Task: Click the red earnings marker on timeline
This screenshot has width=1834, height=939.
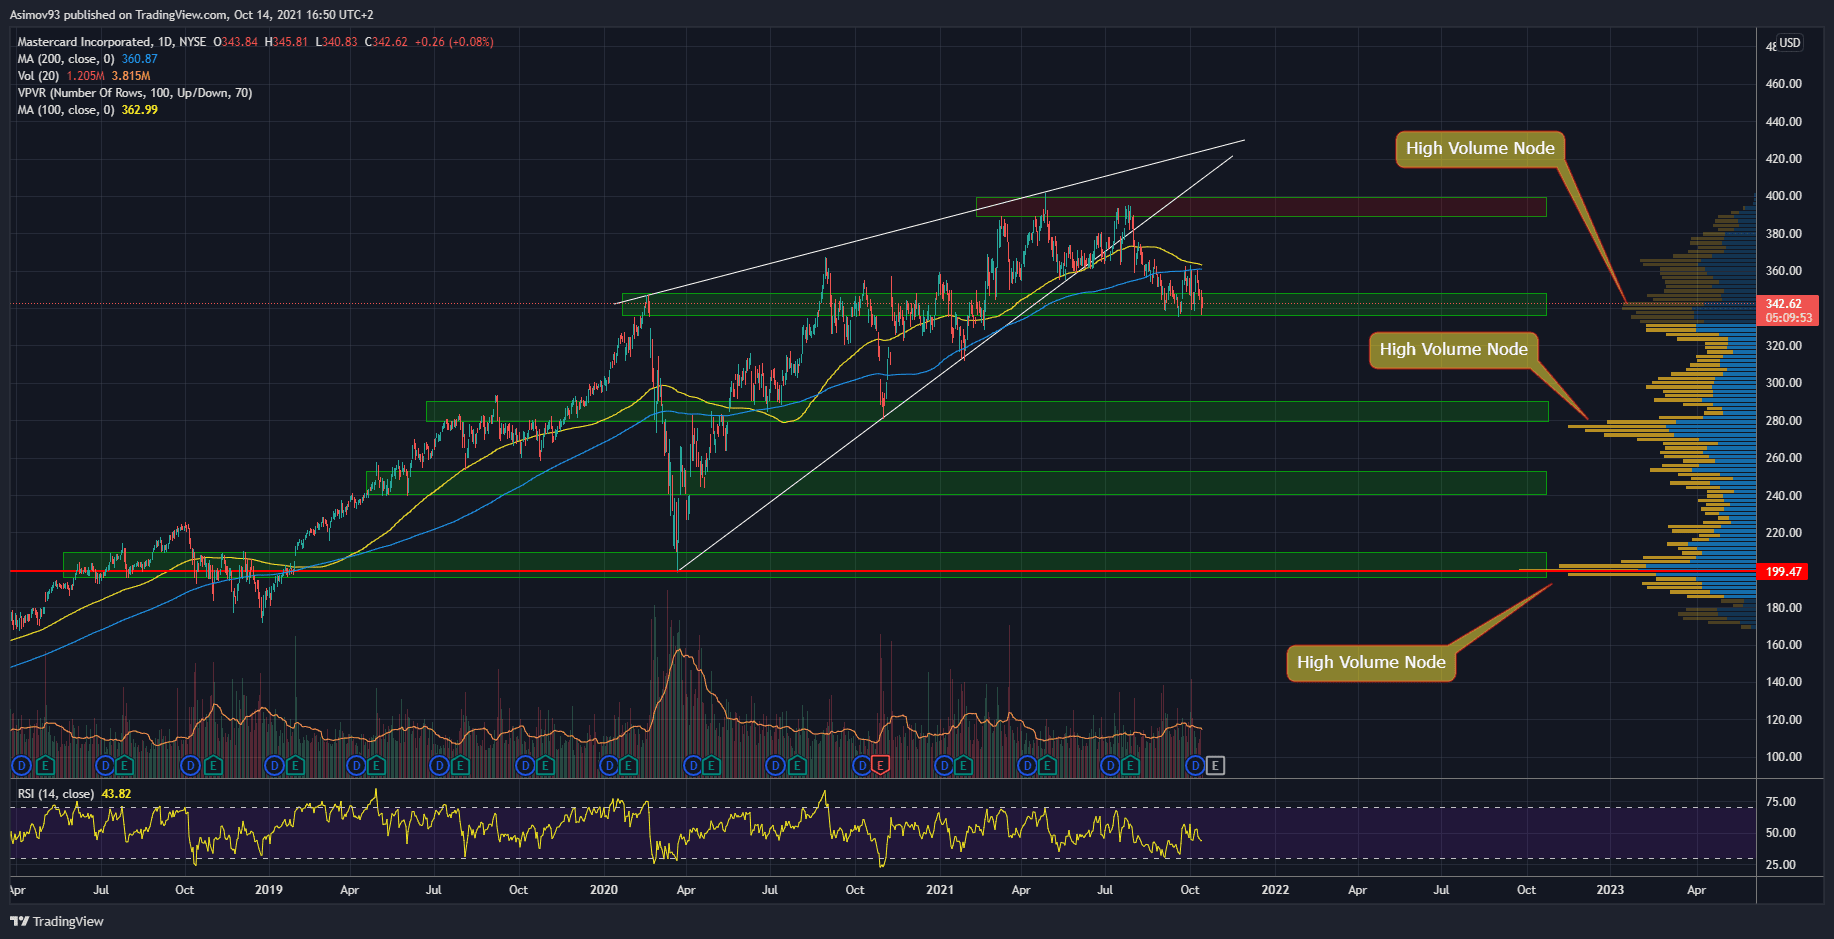Action: coord(880,766)
